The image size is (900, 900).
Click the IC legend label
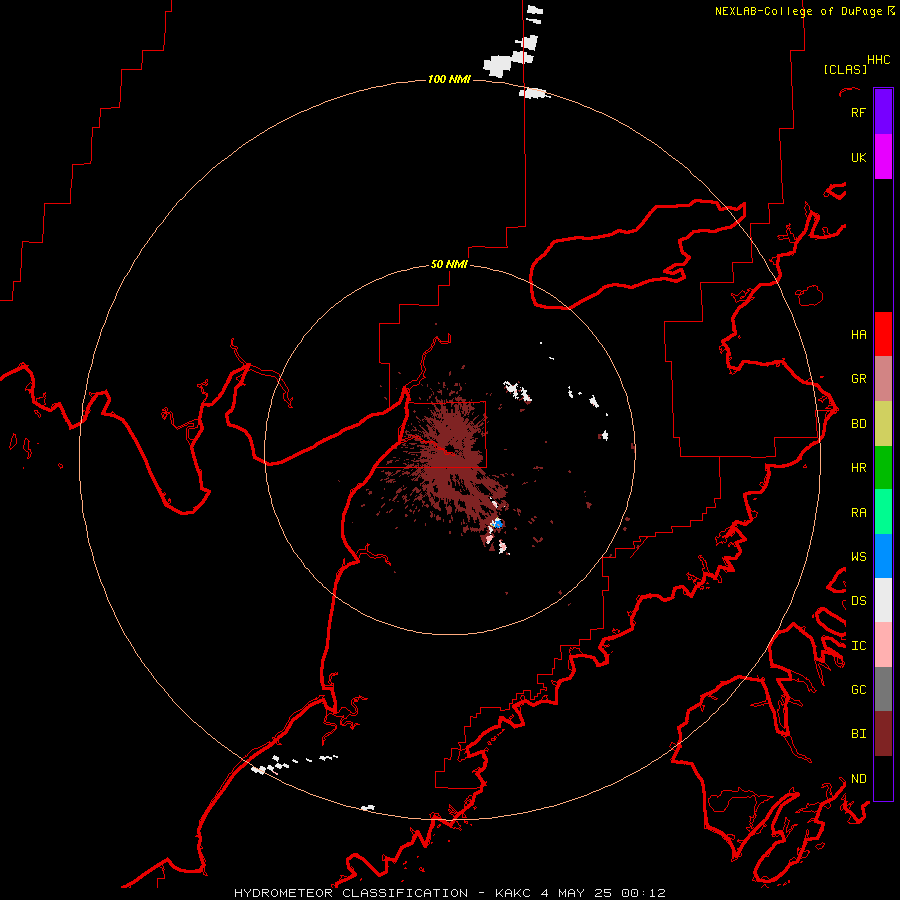(x=858, y=645)
